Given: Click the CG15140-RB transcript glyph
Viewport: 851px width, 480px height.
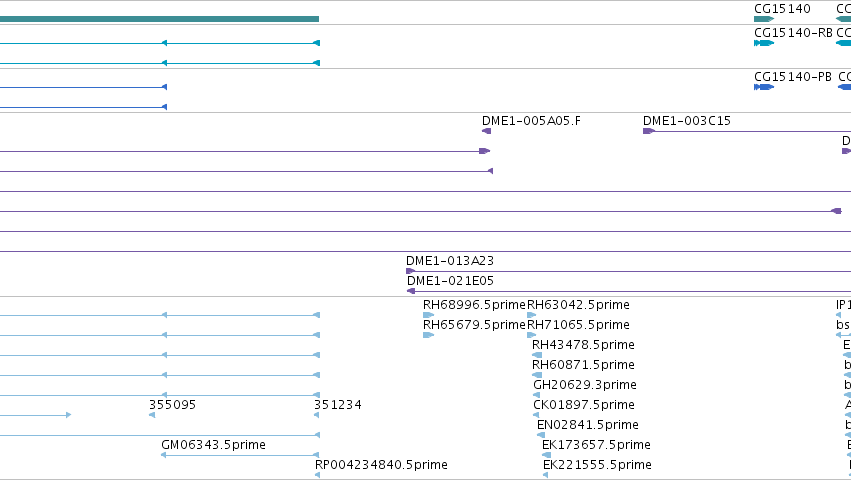Looking at the screenshot, I should tap(764, 43).
